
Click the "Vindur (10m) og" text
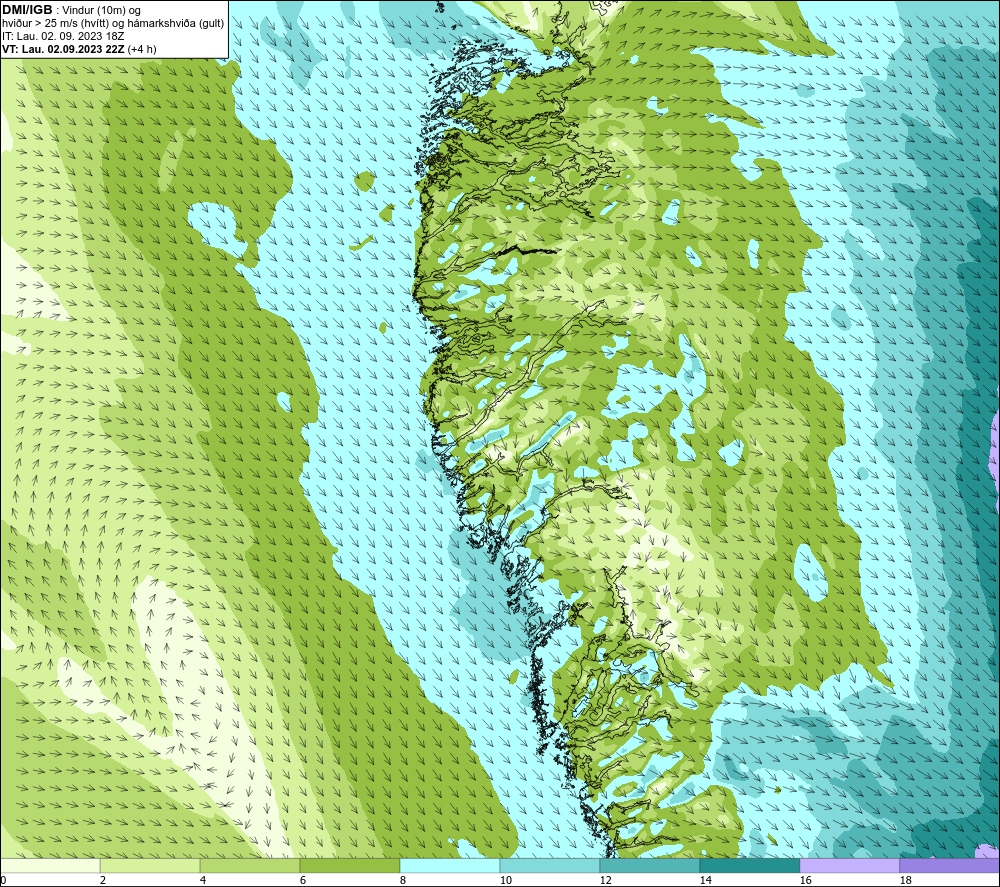point(101,11)
